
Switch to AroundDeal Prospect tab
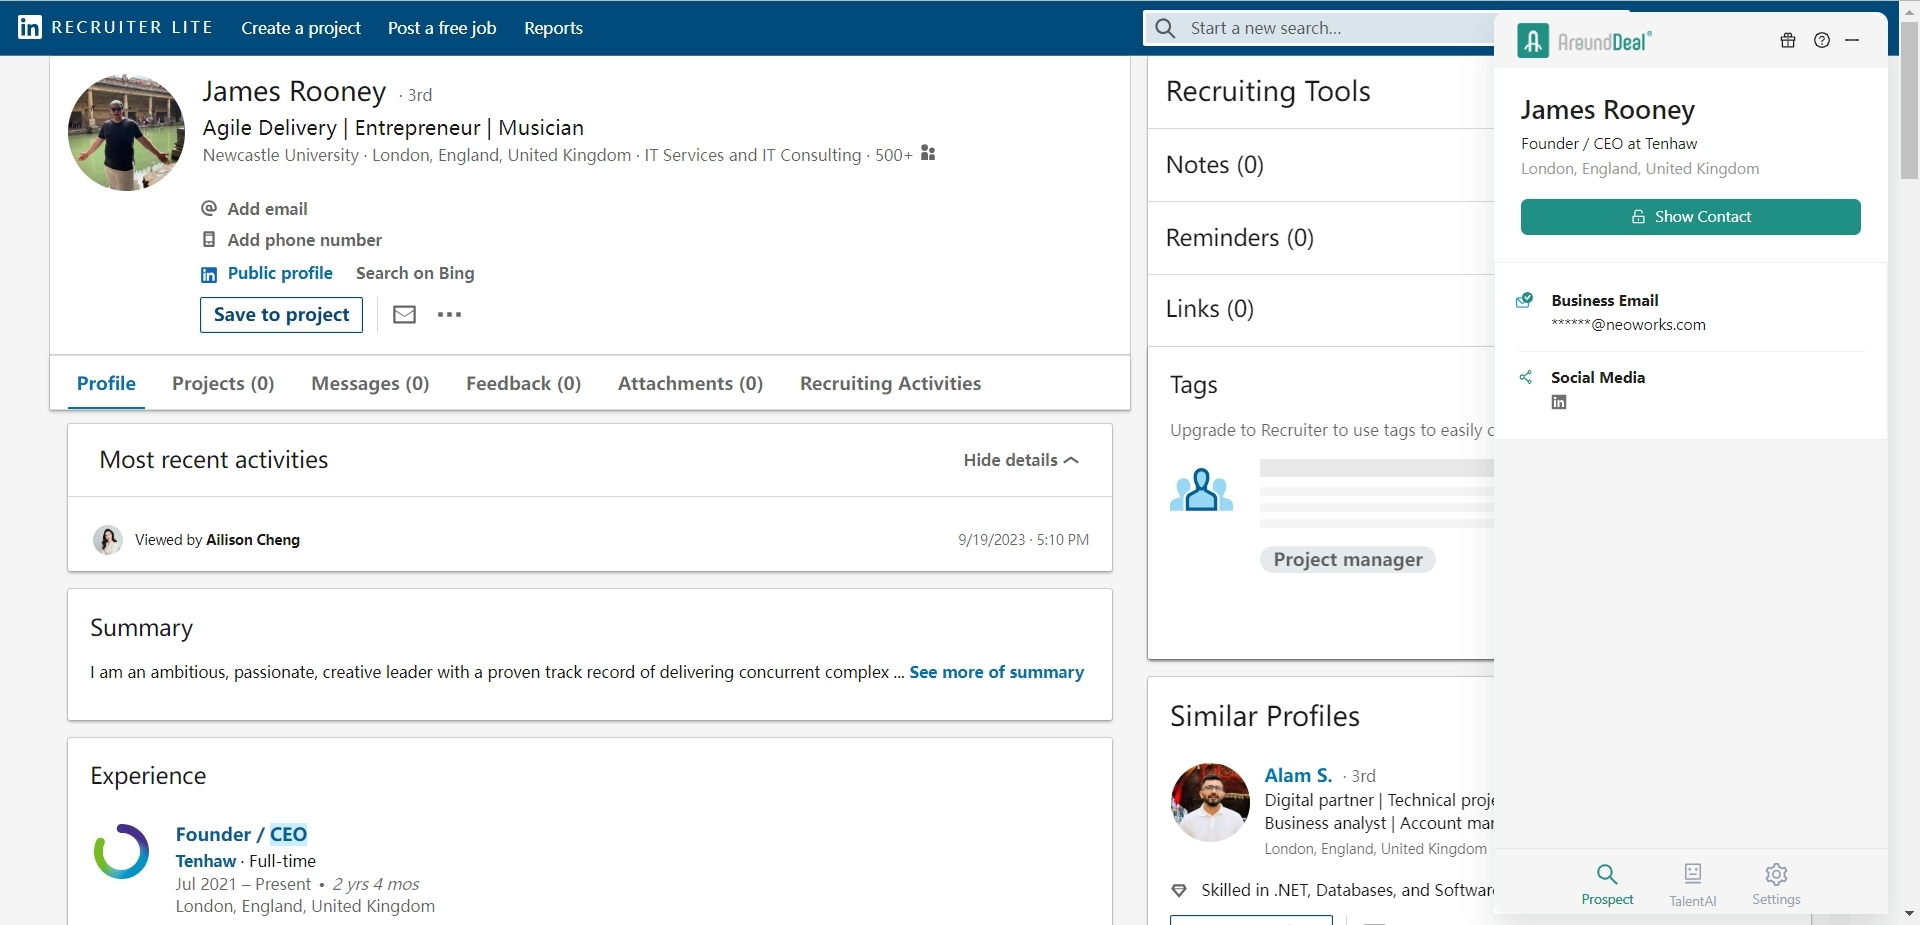1607,884
